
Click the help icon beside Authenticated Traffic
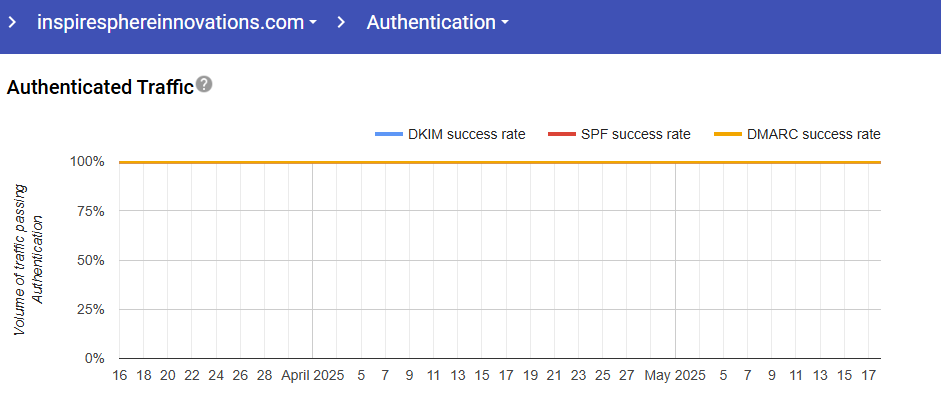204,85
